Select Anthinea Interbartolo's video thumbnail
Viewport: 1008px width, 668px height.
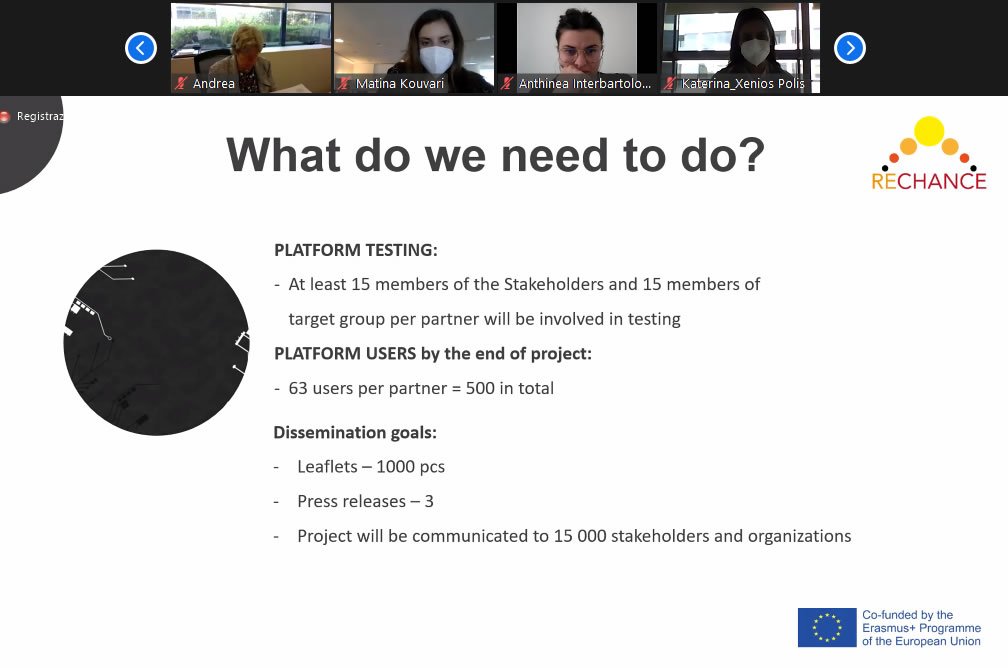[577, 48]
